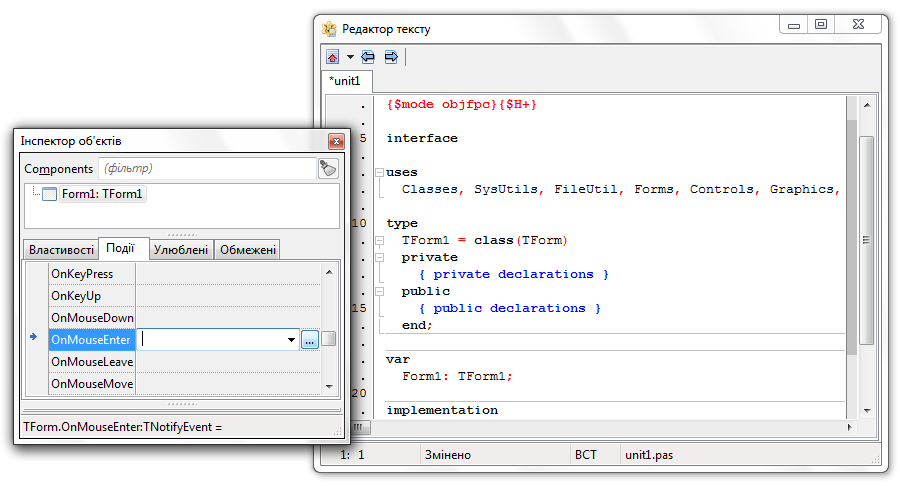Image resolution: width=900 pixels, height=489 pixels.
Task: Click line number 15 in the gutter
Action: point(359,308)
